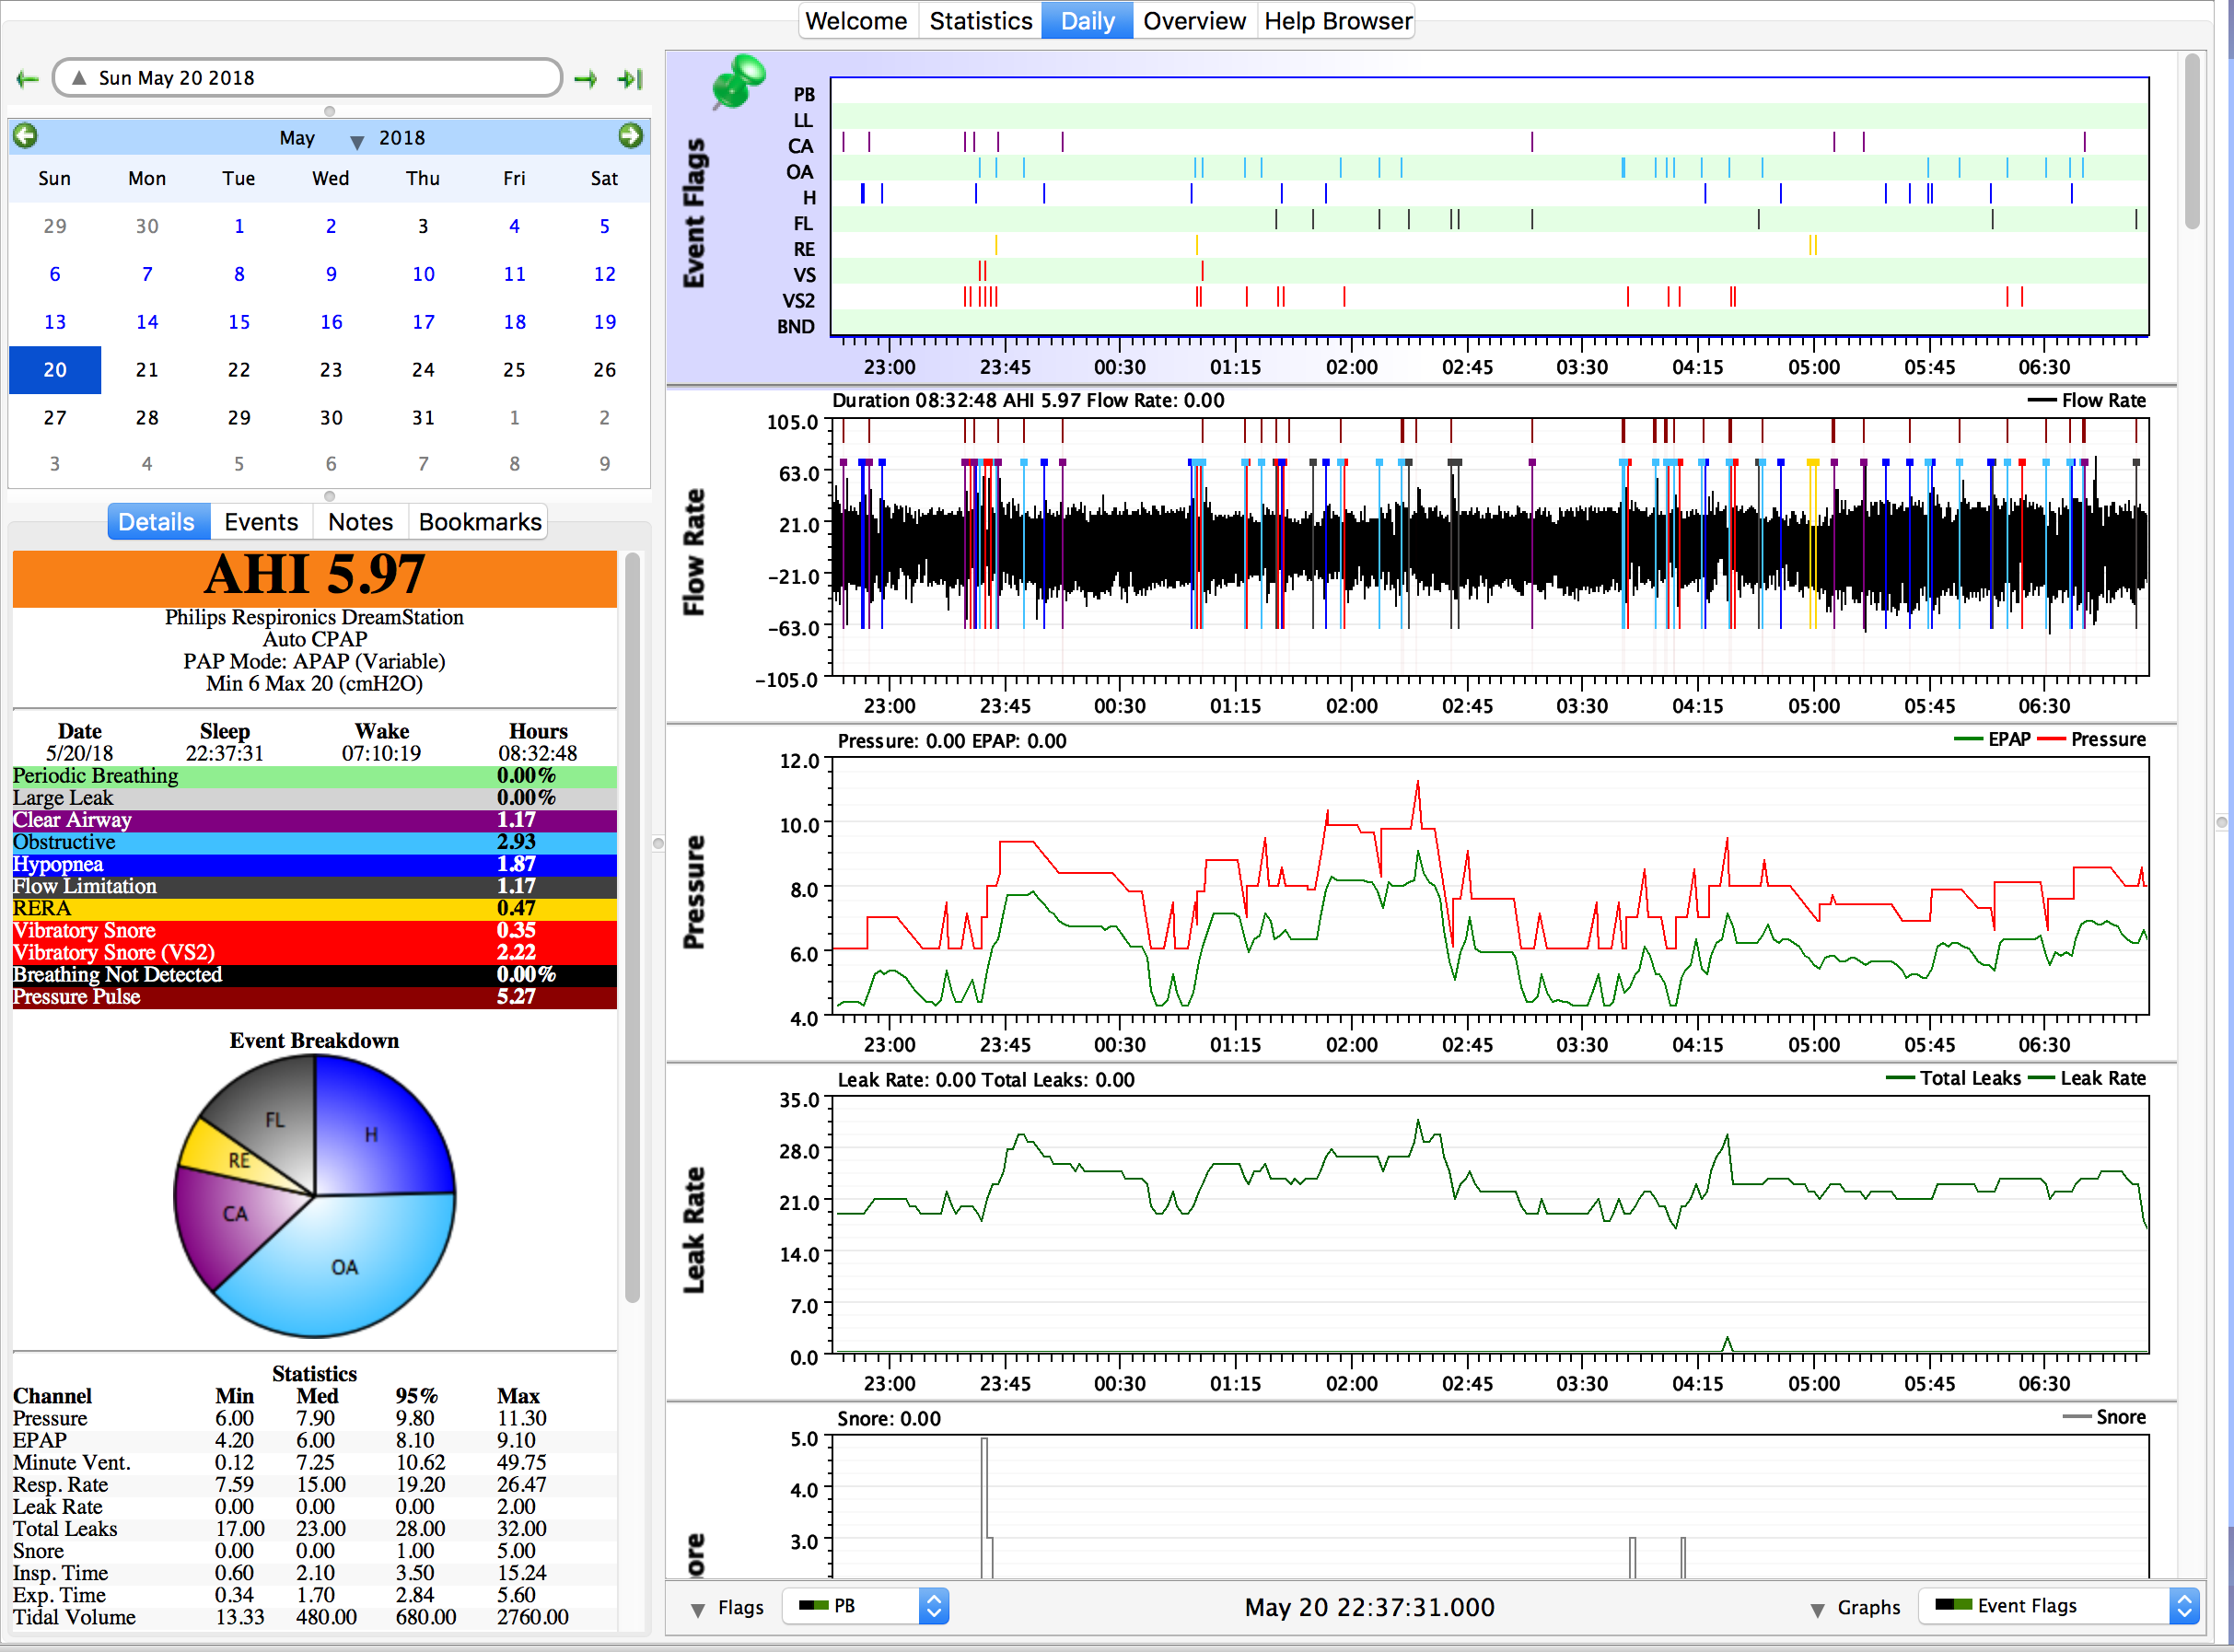Screen dimensions: 2234x1652
Task: Click the Vibratory Snore (VS2) row
Action: 314,952
